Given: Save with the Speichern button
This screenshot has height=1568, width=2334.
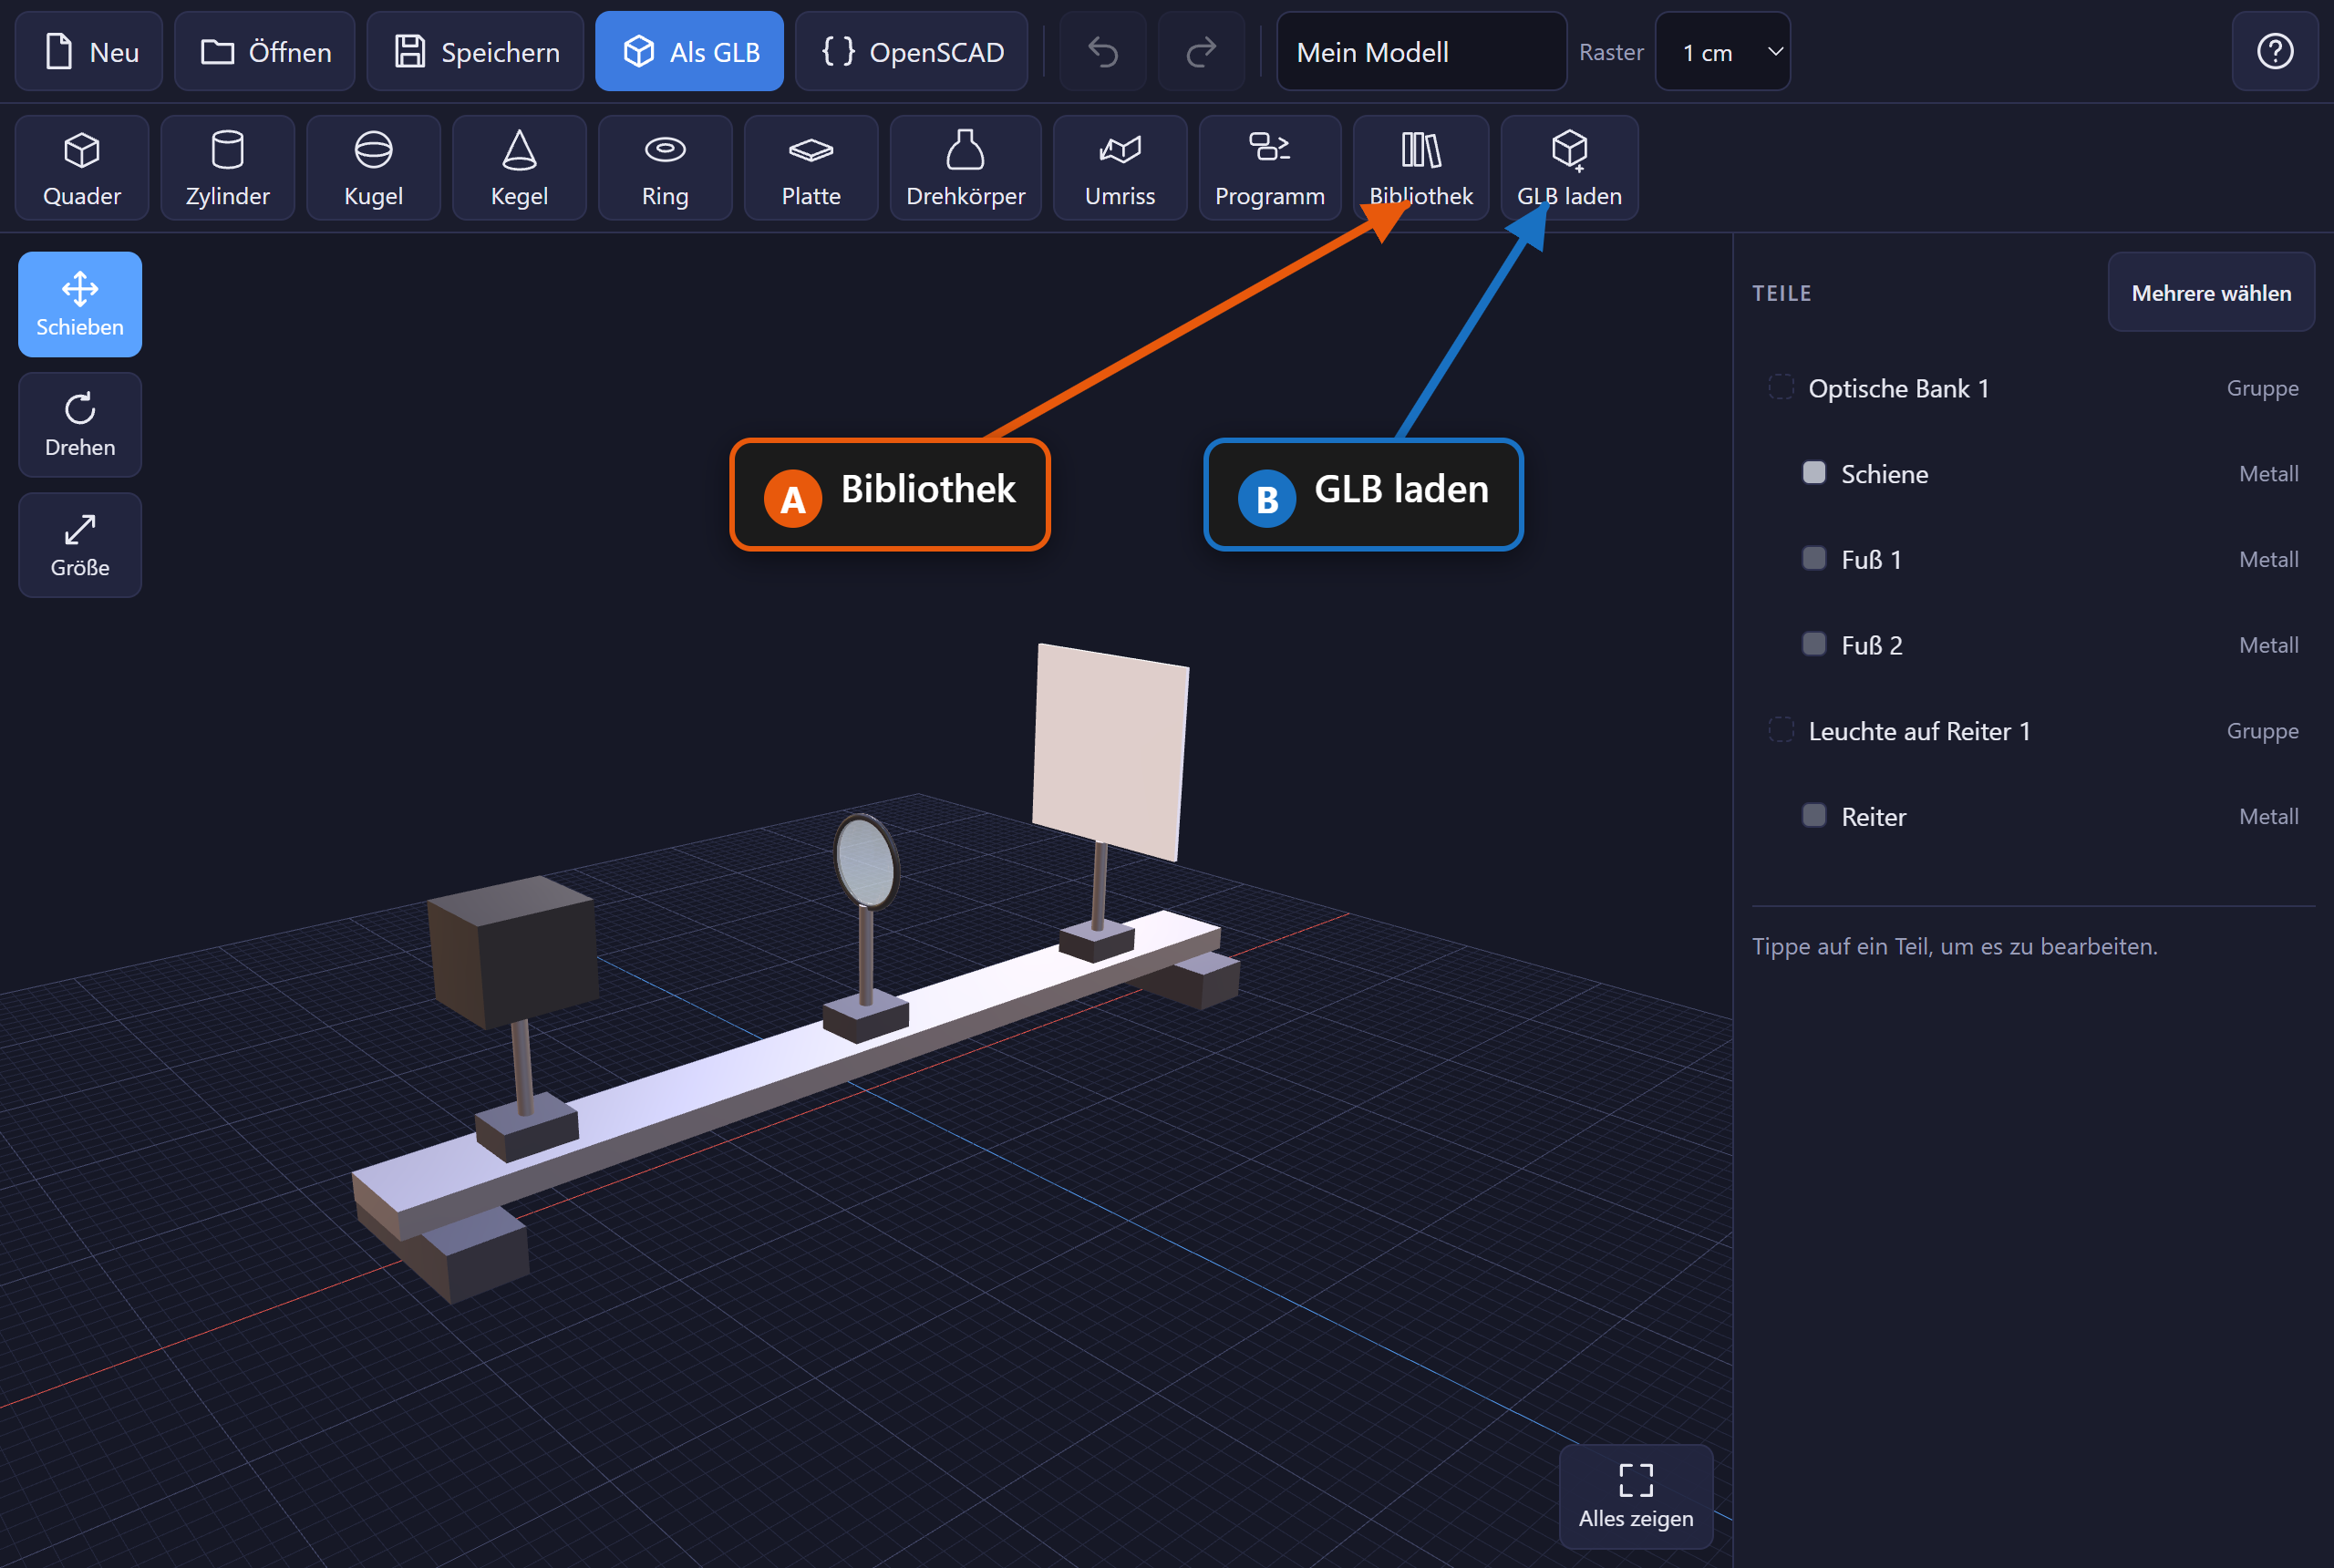Looking at the screenshot, I should coord(476,52).
